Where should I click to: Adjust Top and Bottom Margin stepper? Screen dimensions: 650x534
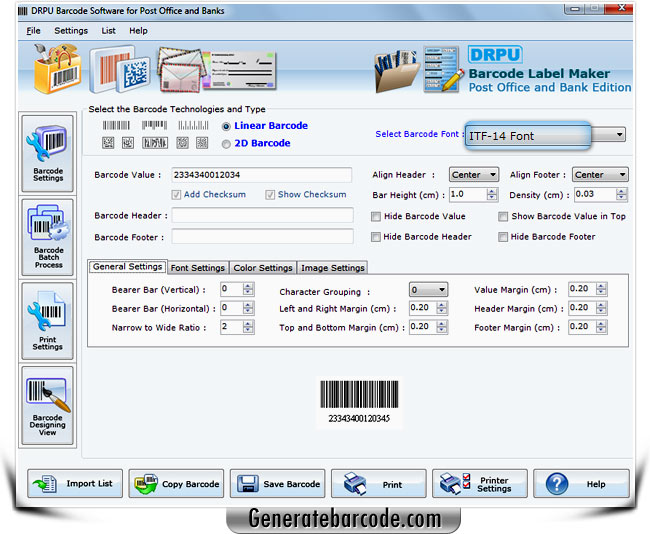click(x=442, y=327)
